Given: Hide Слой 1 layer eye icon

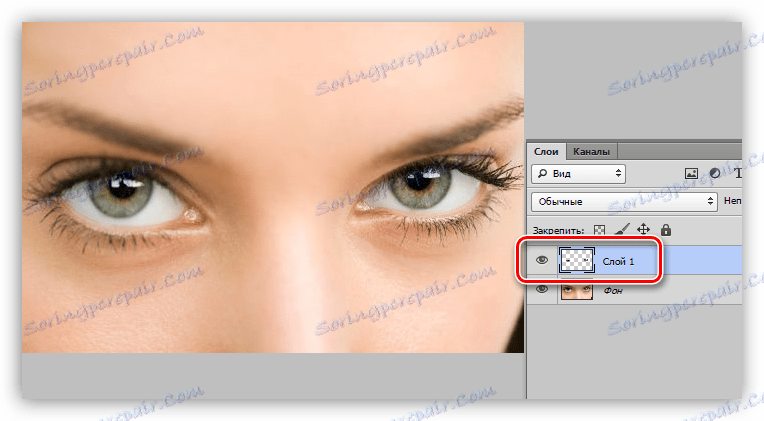Looking at the screenshot, I should [542, 260].
